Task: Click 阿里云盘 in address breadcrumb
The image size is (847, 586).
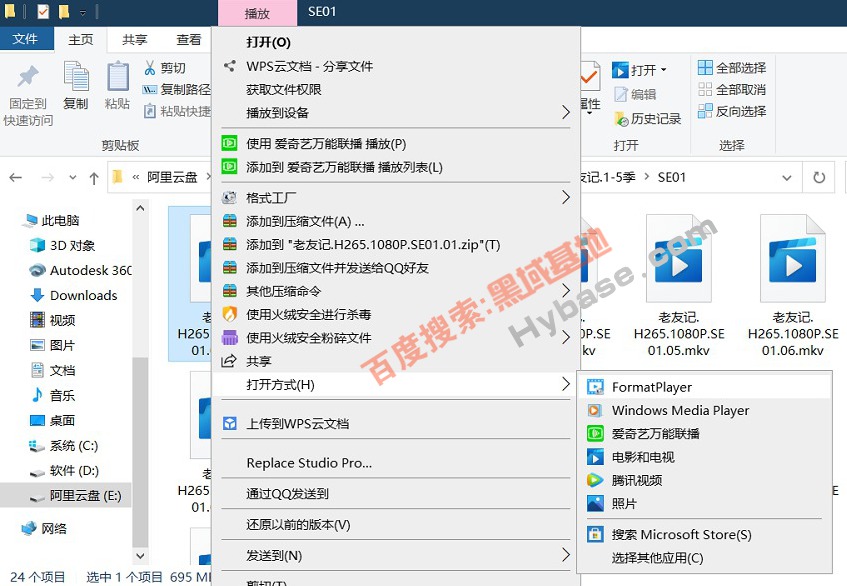Action: coord(172,177)
